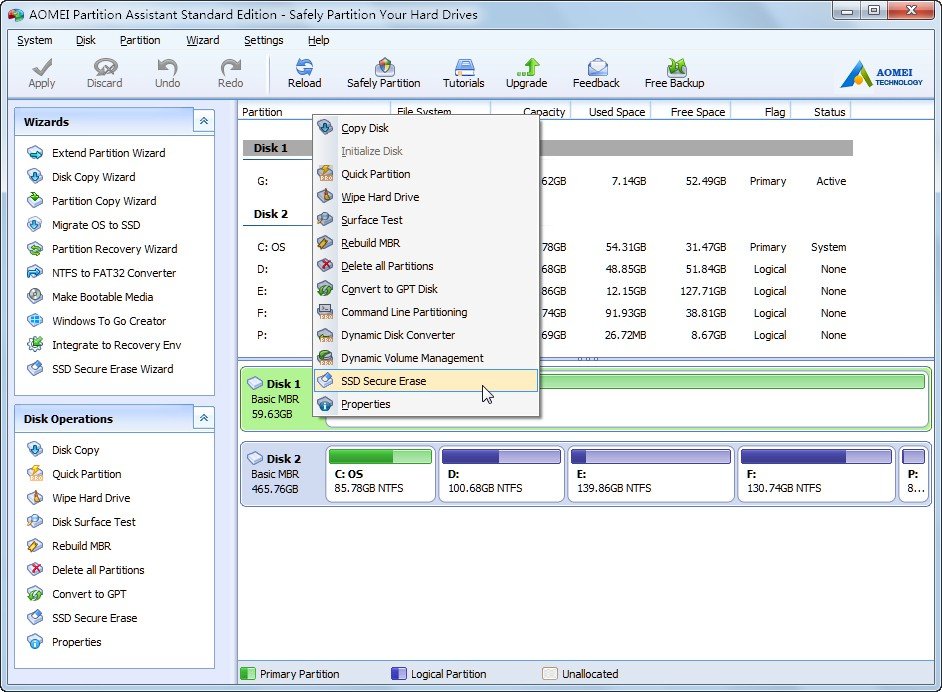Open the Settings menu

click(263, 40)
